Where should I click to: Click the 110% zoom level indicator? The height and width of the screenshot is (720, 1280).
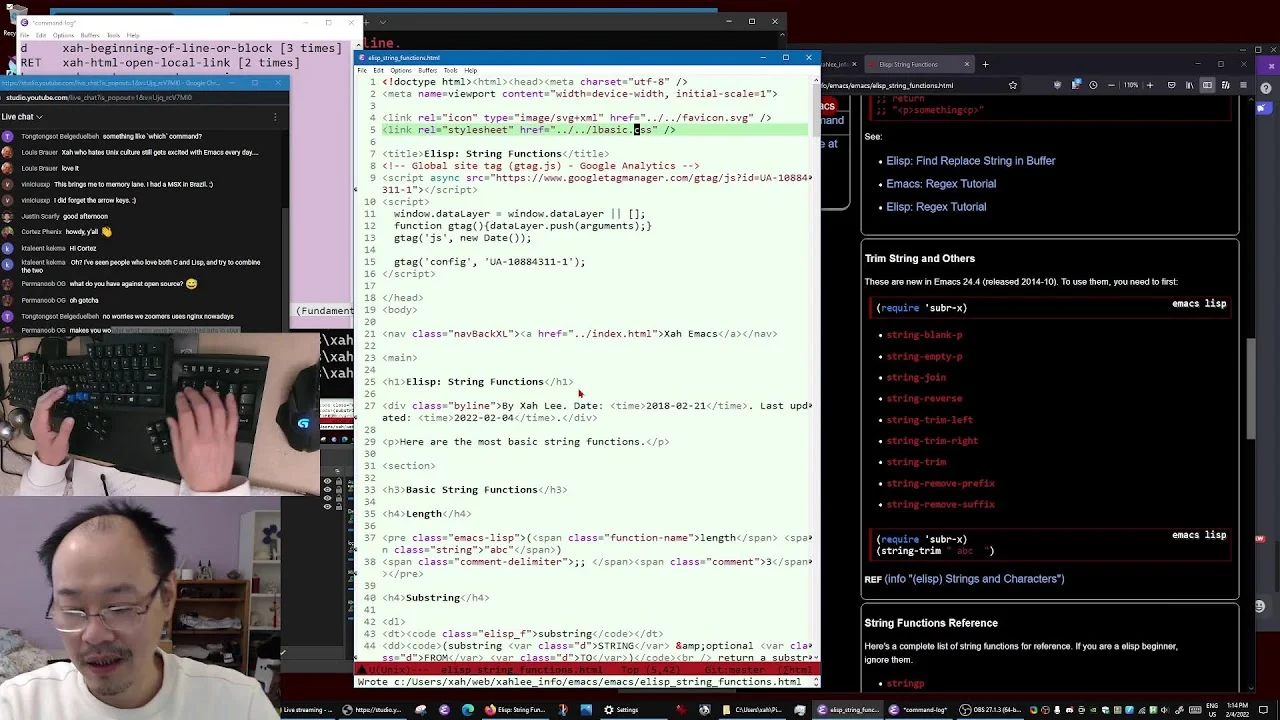tap(1131, 85)
